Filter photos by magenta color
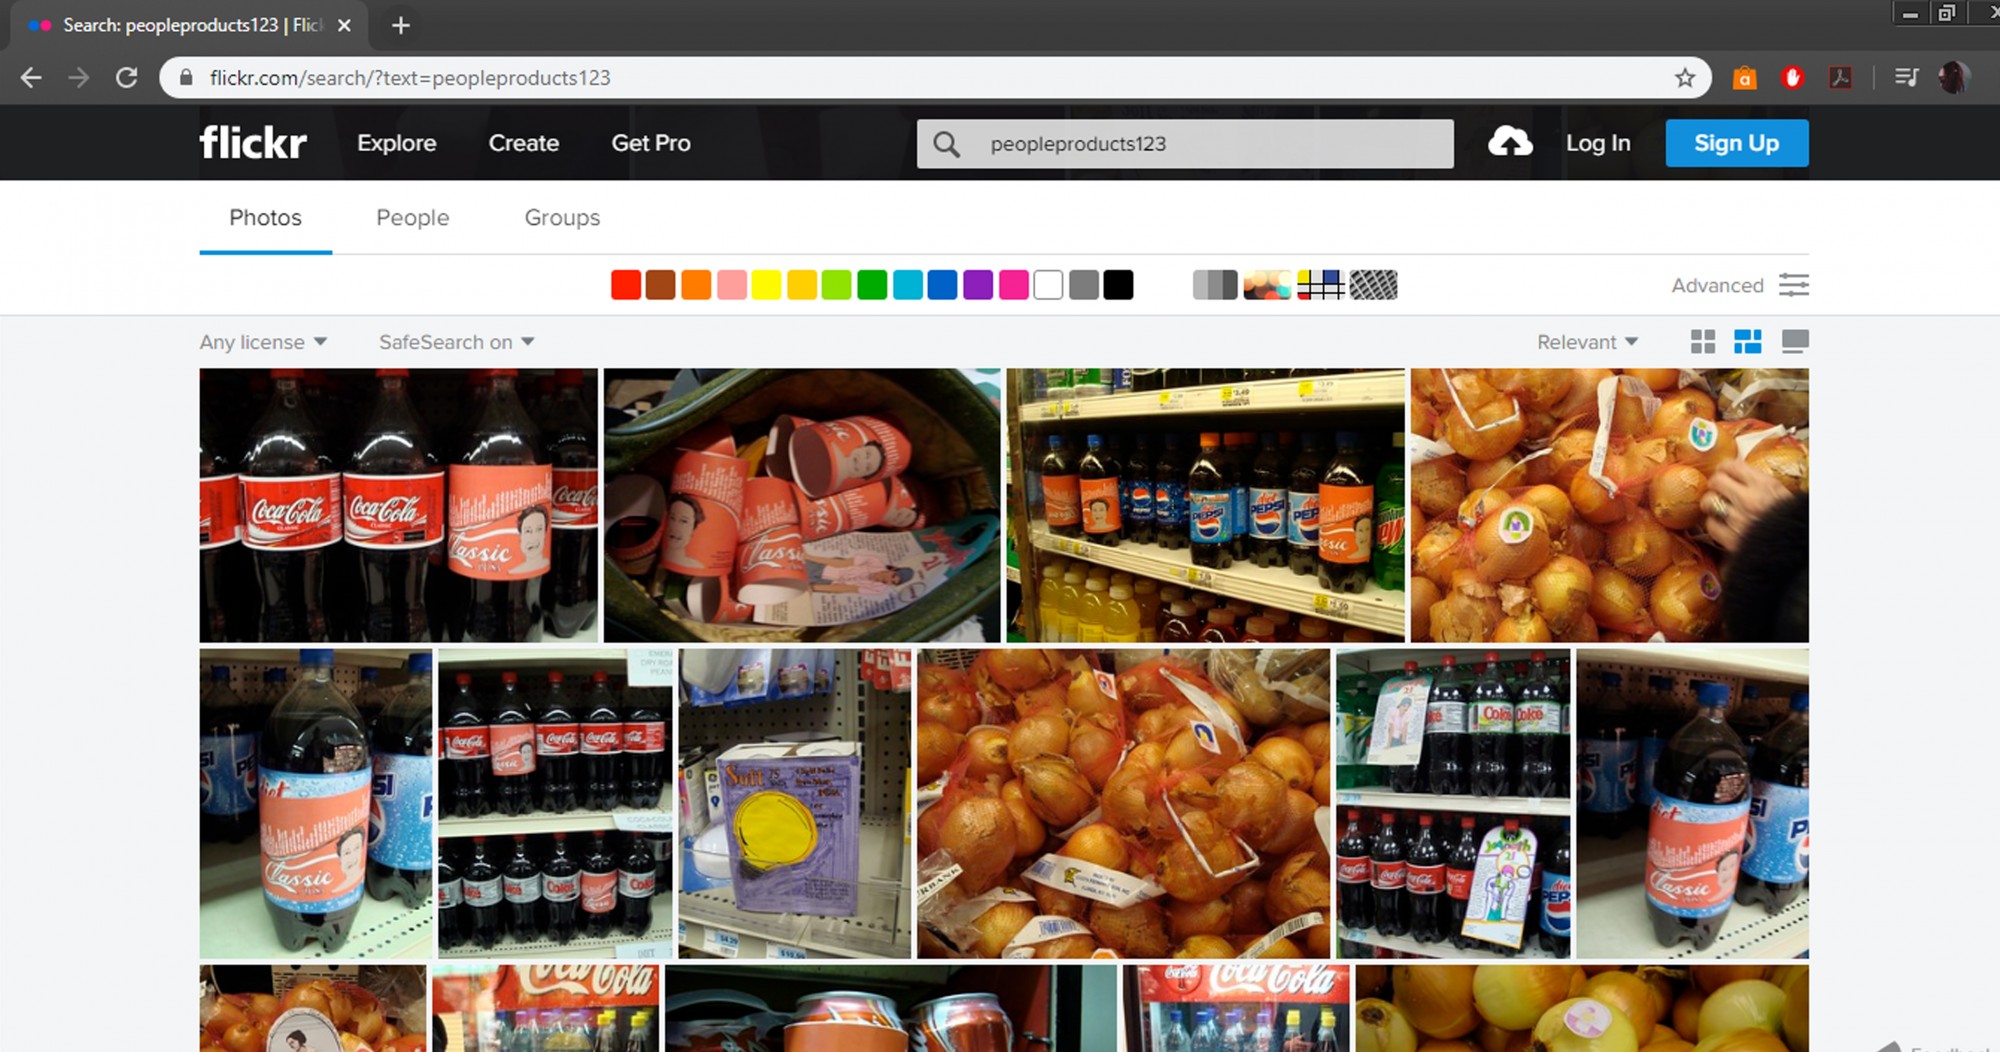 point(1013,285)
